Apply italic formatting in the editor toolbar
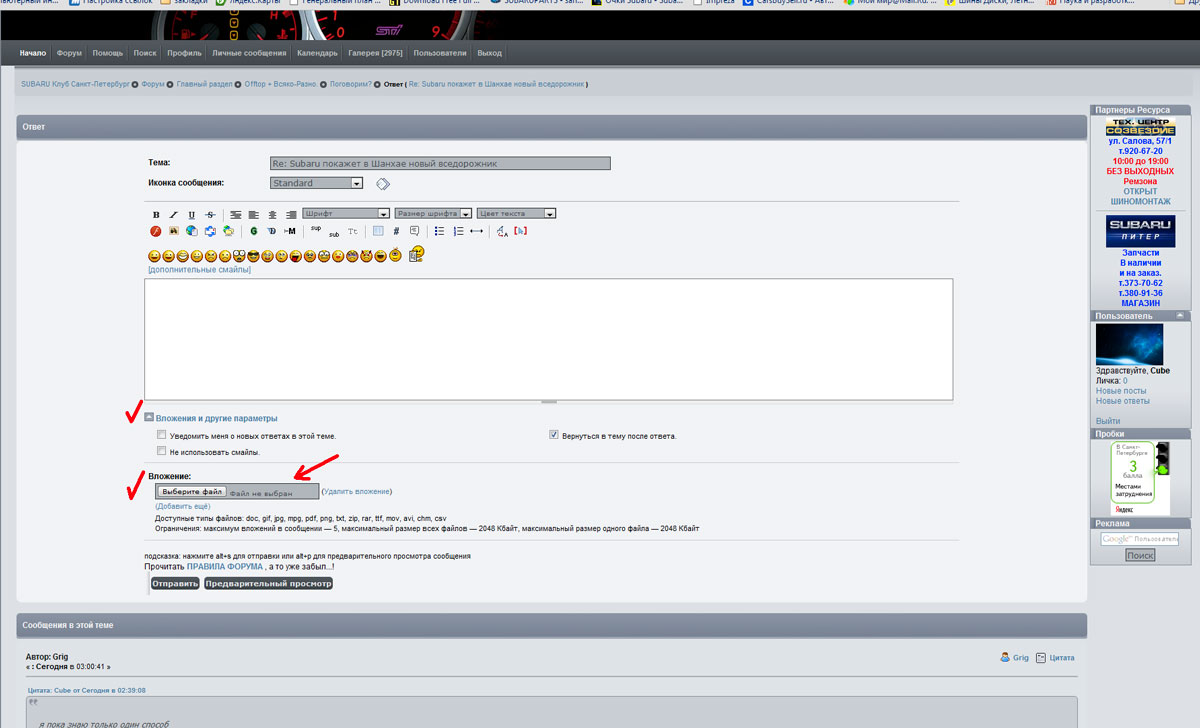This screenshot has height=728, width=1200. click(173, 215)
